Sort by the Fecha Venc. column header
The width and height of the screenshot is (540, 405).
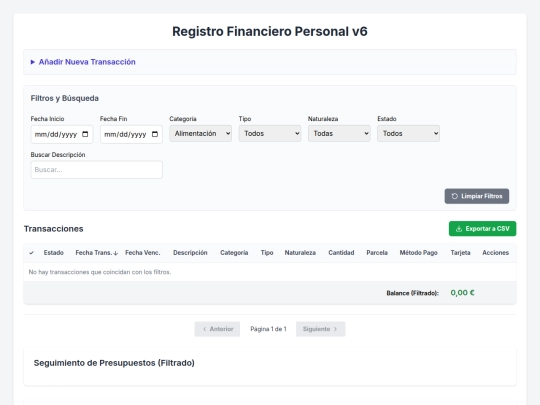[x=143, y=253]
